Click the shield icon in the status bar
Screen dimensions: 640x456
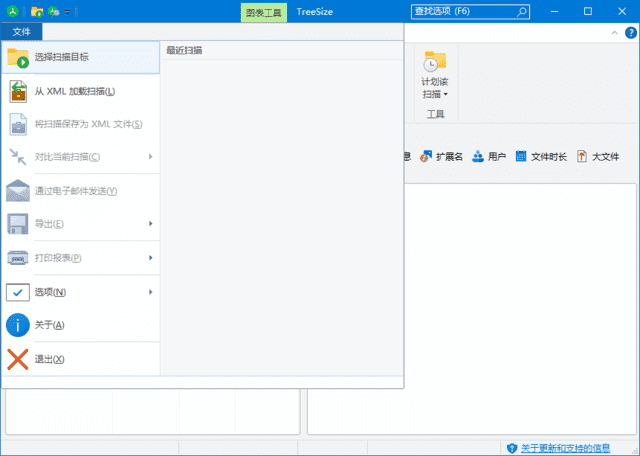(511, 448)
